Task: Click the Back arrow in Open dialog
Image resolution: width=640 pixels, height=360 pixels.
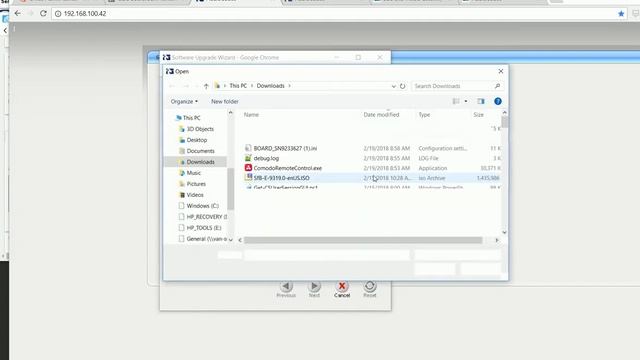Action: 172,86
